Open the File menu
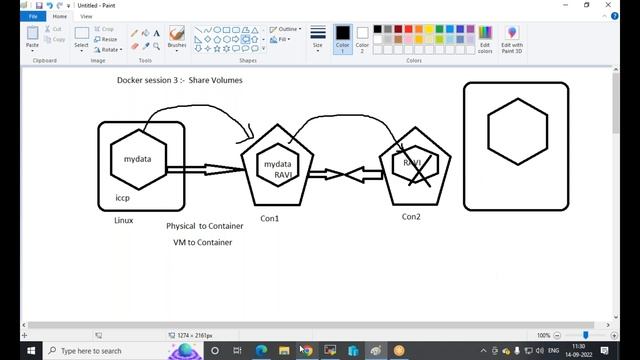Image resolution: width=640 pixels, height=360 pixels. coord(33,16)
